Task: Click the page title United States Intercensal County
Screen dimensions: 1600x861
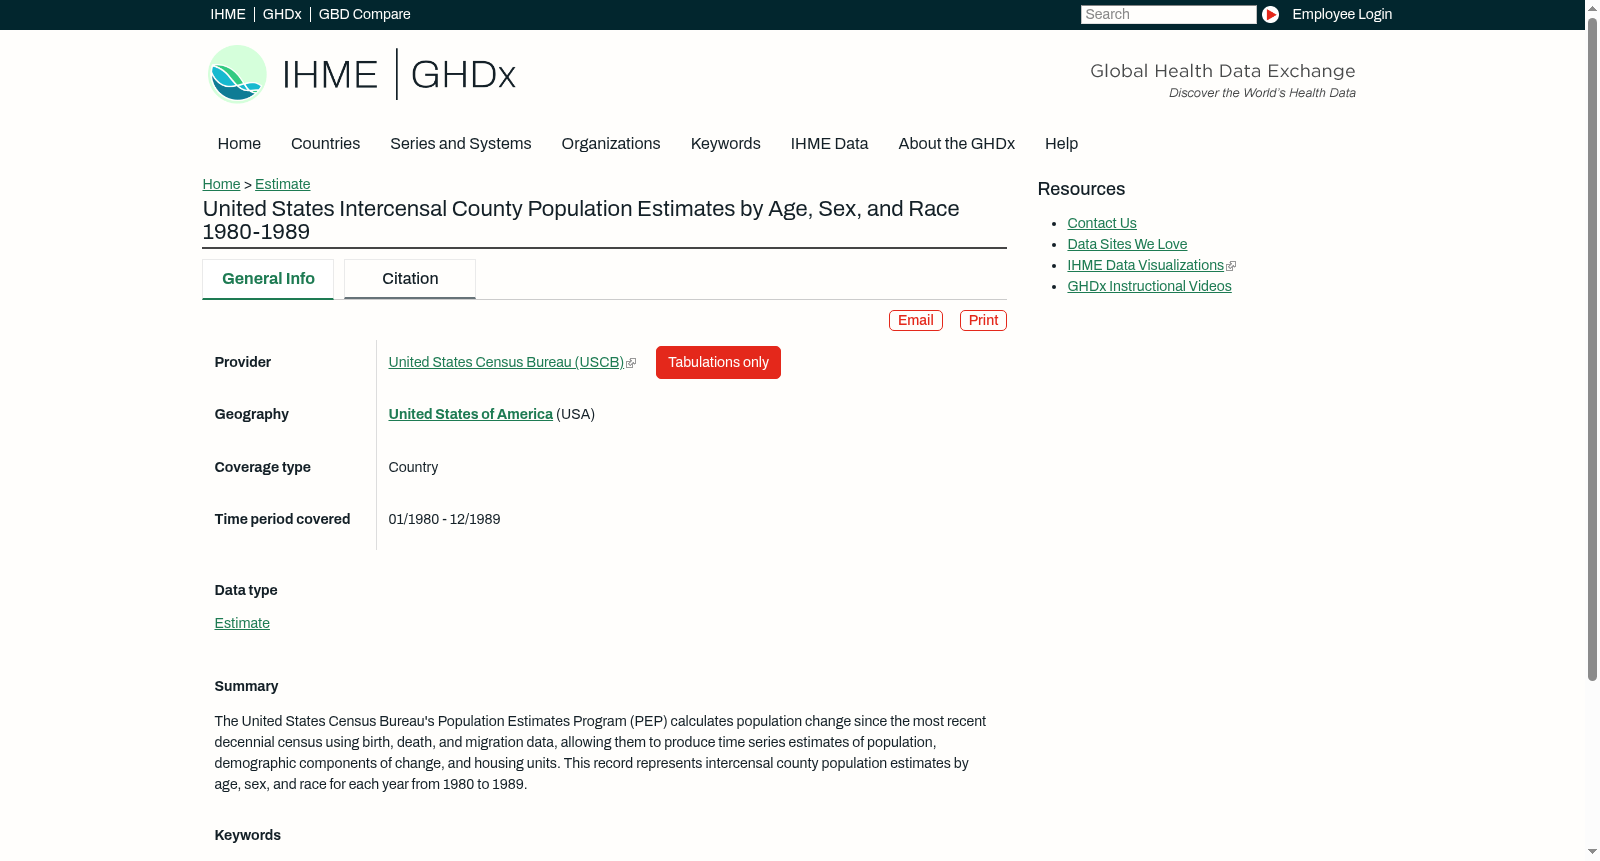Action: coord(581,220)
